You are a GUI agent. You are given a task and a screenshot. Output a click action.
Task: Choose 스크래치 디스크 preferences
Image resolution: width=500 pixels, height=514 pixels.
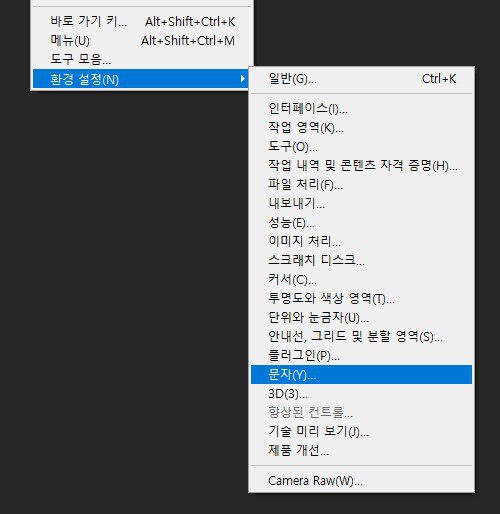361,260
